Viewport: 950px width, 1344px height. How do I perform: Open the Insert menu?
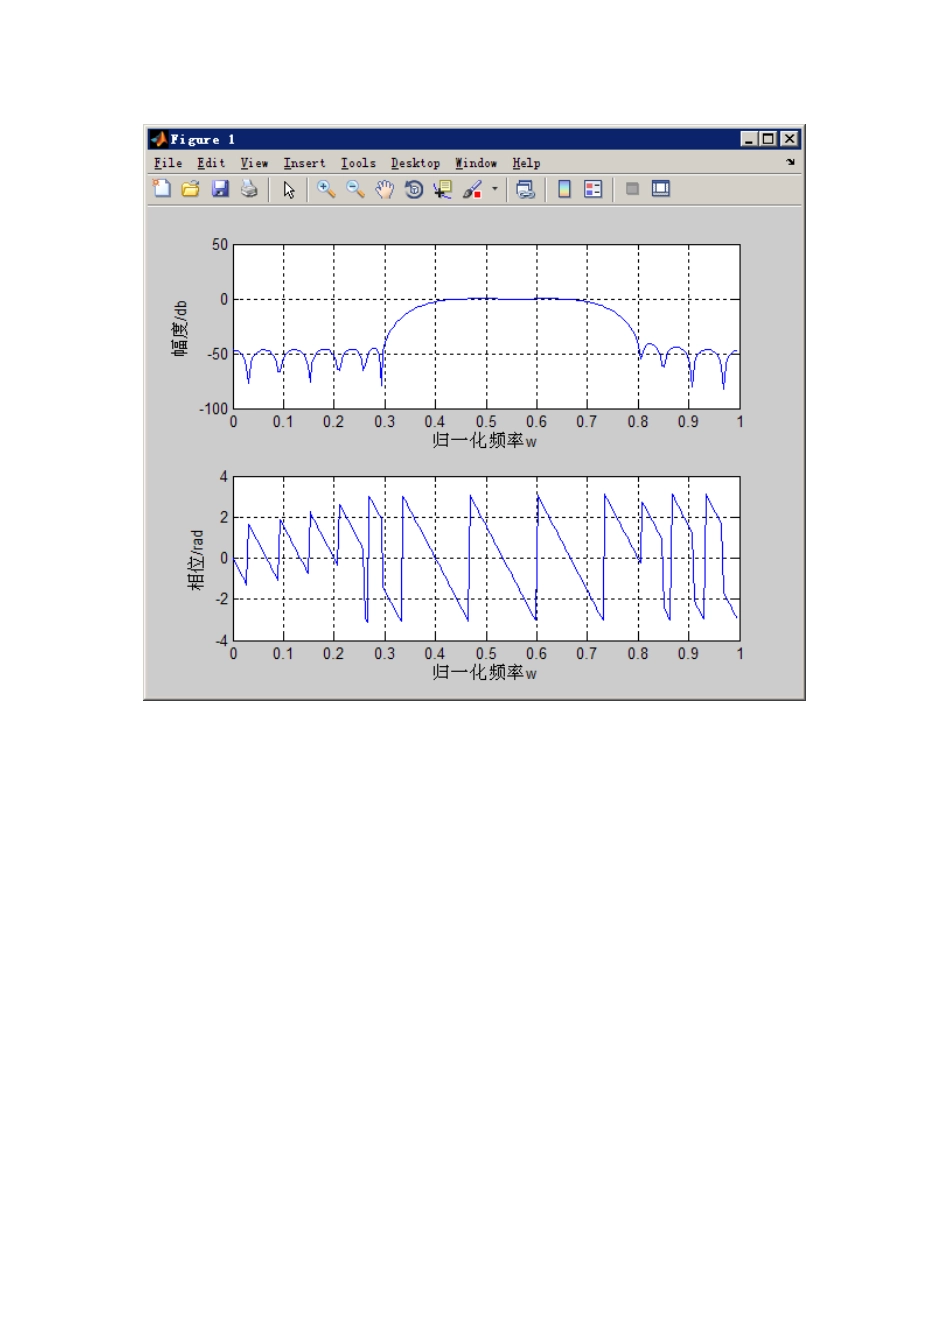pyautogui.click(x=304, y=163)
